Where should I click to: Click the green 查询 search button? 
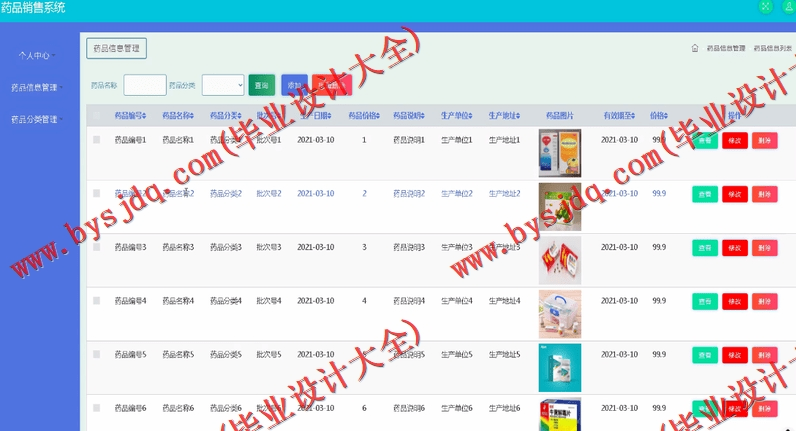[261, 85]
